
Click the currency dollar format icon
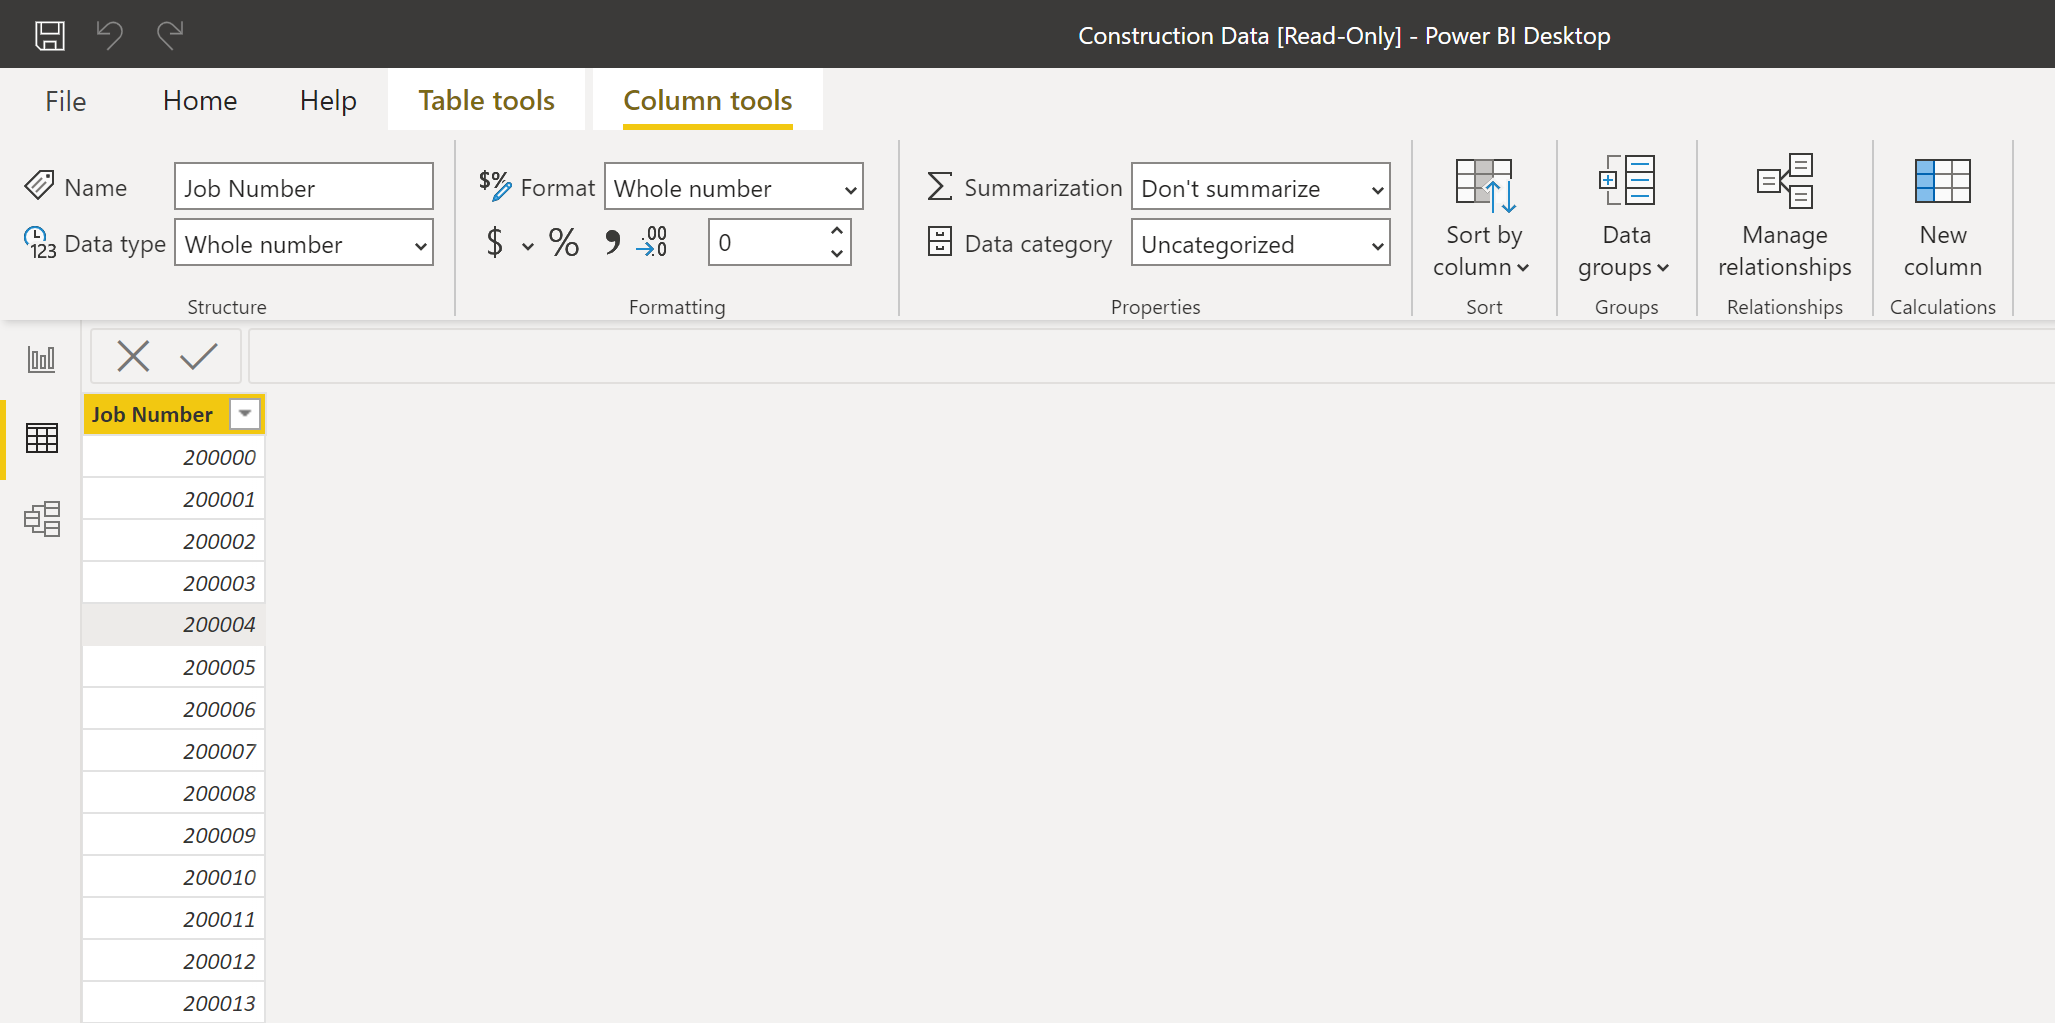[x=495, y=243]
